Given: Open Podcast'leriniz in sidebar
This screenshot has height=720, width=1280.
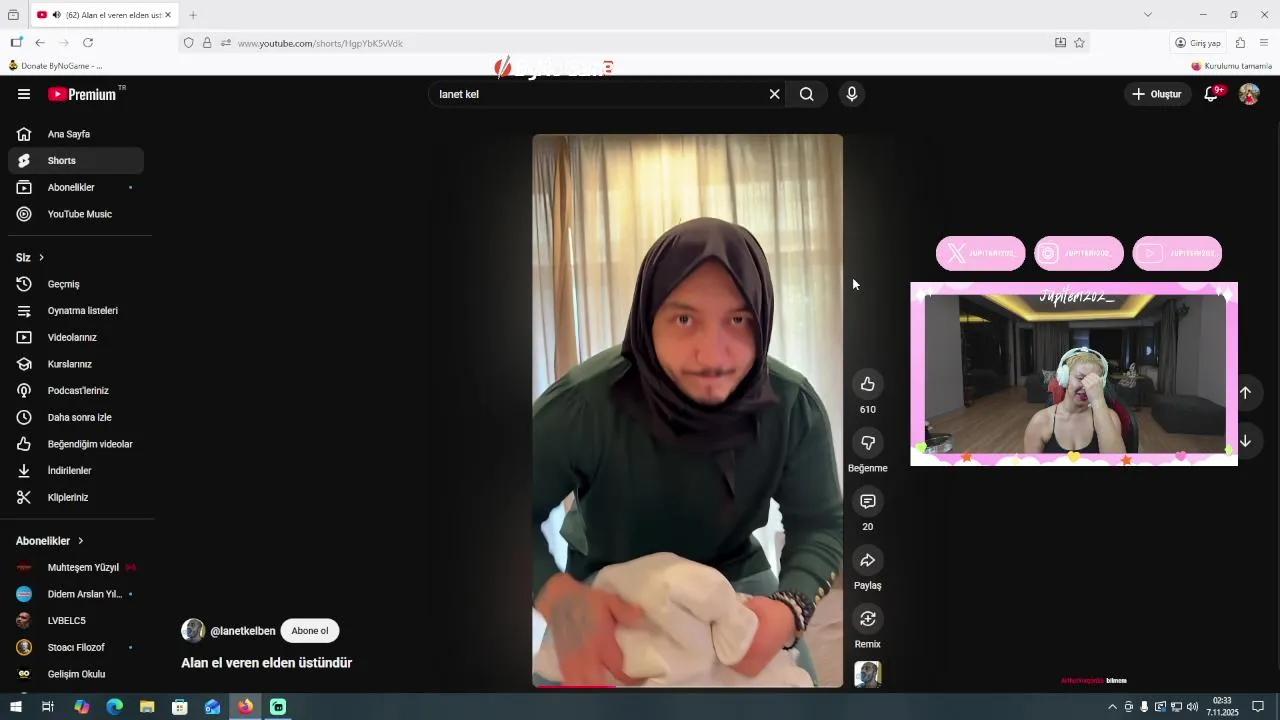Looking at the screenshot, I should pyautogui.click(x=76, y=391).
